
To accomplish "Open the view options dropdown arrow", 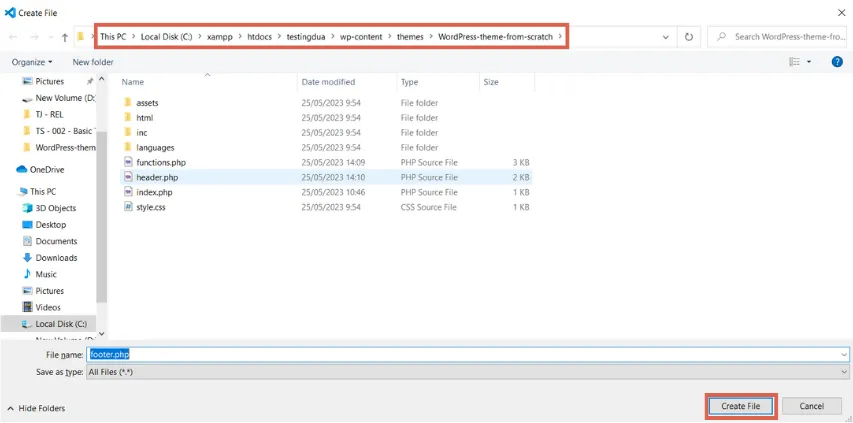I will coord(809,62).
